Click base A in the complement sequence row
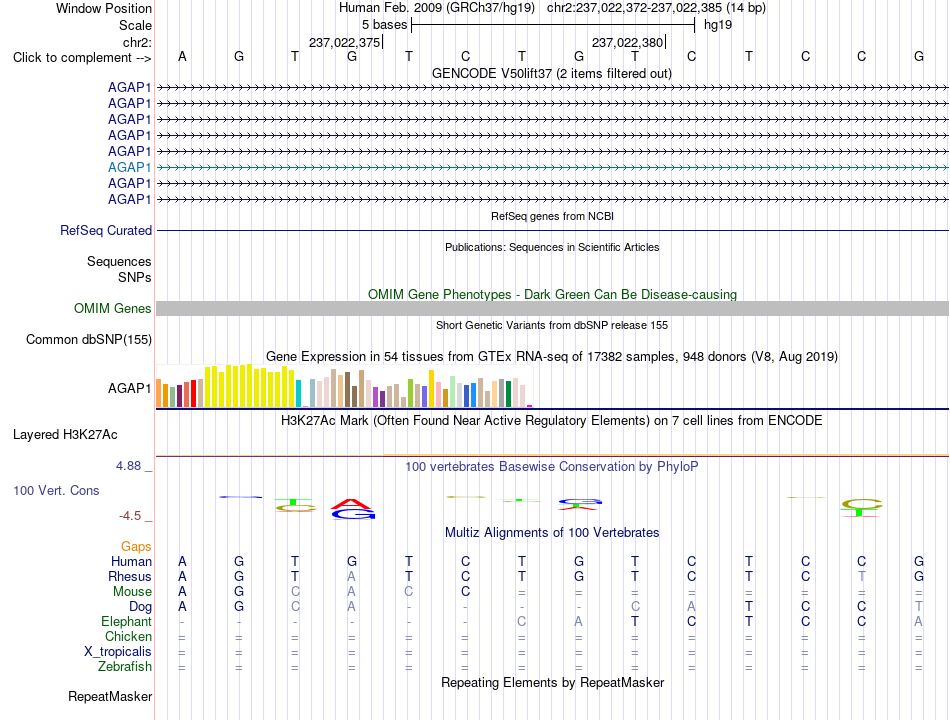Screen dimensions: 950x720 pyautogui.click(x=182, y=56)
